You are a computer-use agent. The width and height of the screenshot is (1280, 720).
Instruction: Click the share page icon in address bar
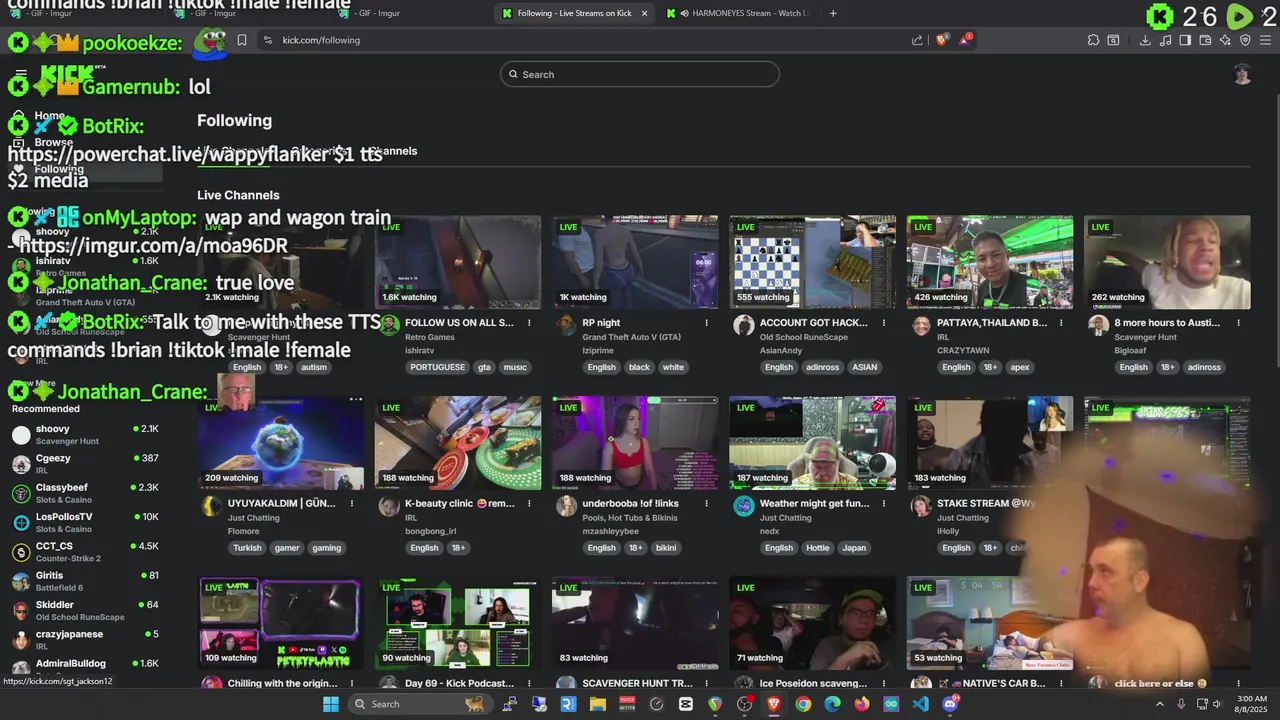click(917, 40)
